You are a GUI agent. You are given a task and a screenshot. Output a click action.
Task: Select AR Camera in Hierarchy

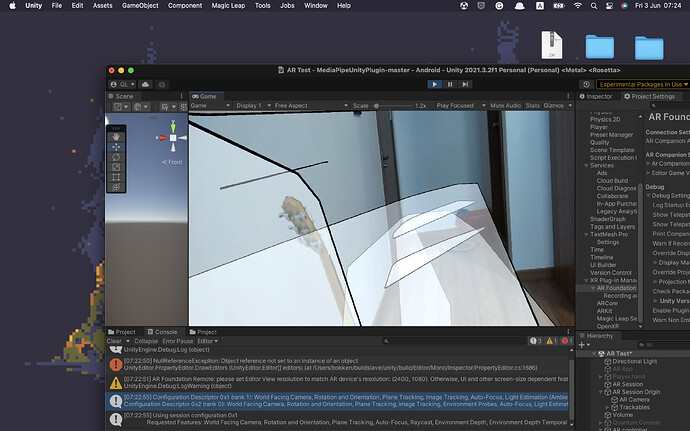pos(634,400)
